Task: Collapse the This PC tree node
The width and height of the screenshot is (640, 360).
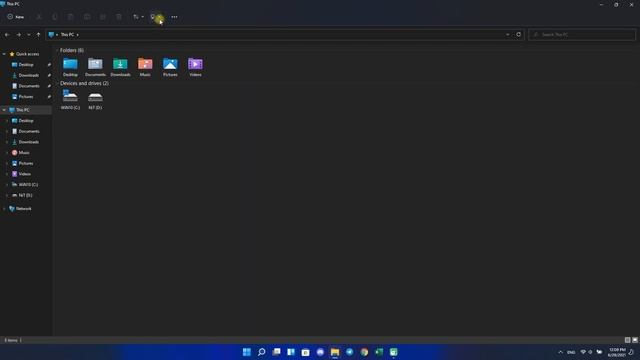Action: point(4,110)
